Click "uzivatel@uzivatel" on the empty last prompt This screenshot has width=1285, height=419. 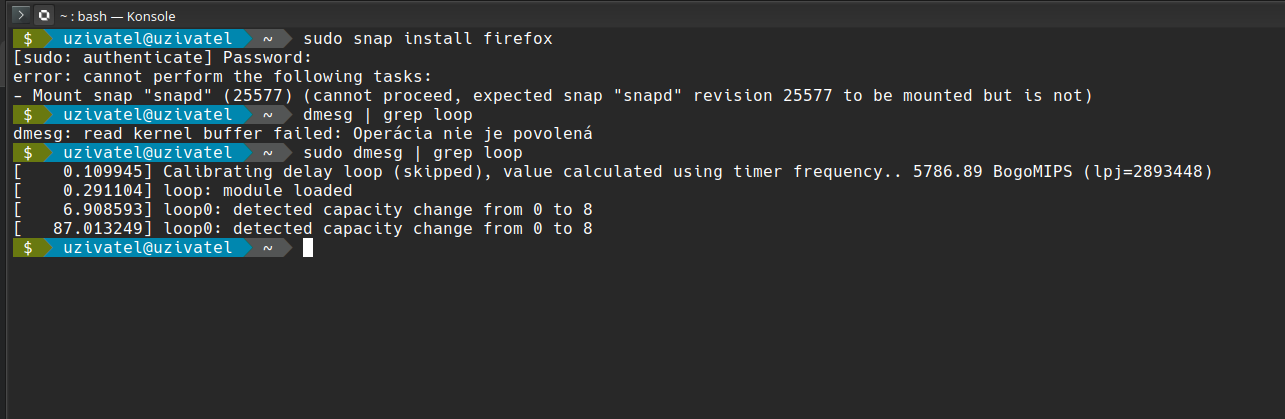coord(147,248)
